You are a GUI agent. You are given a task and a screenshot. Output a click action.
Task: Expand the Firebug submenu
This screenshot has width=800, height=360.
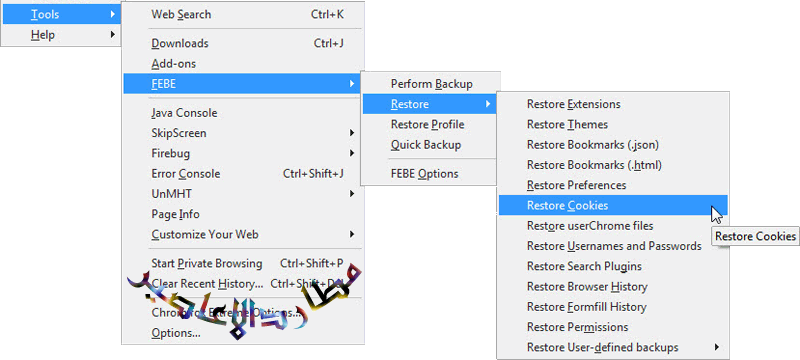243,153
